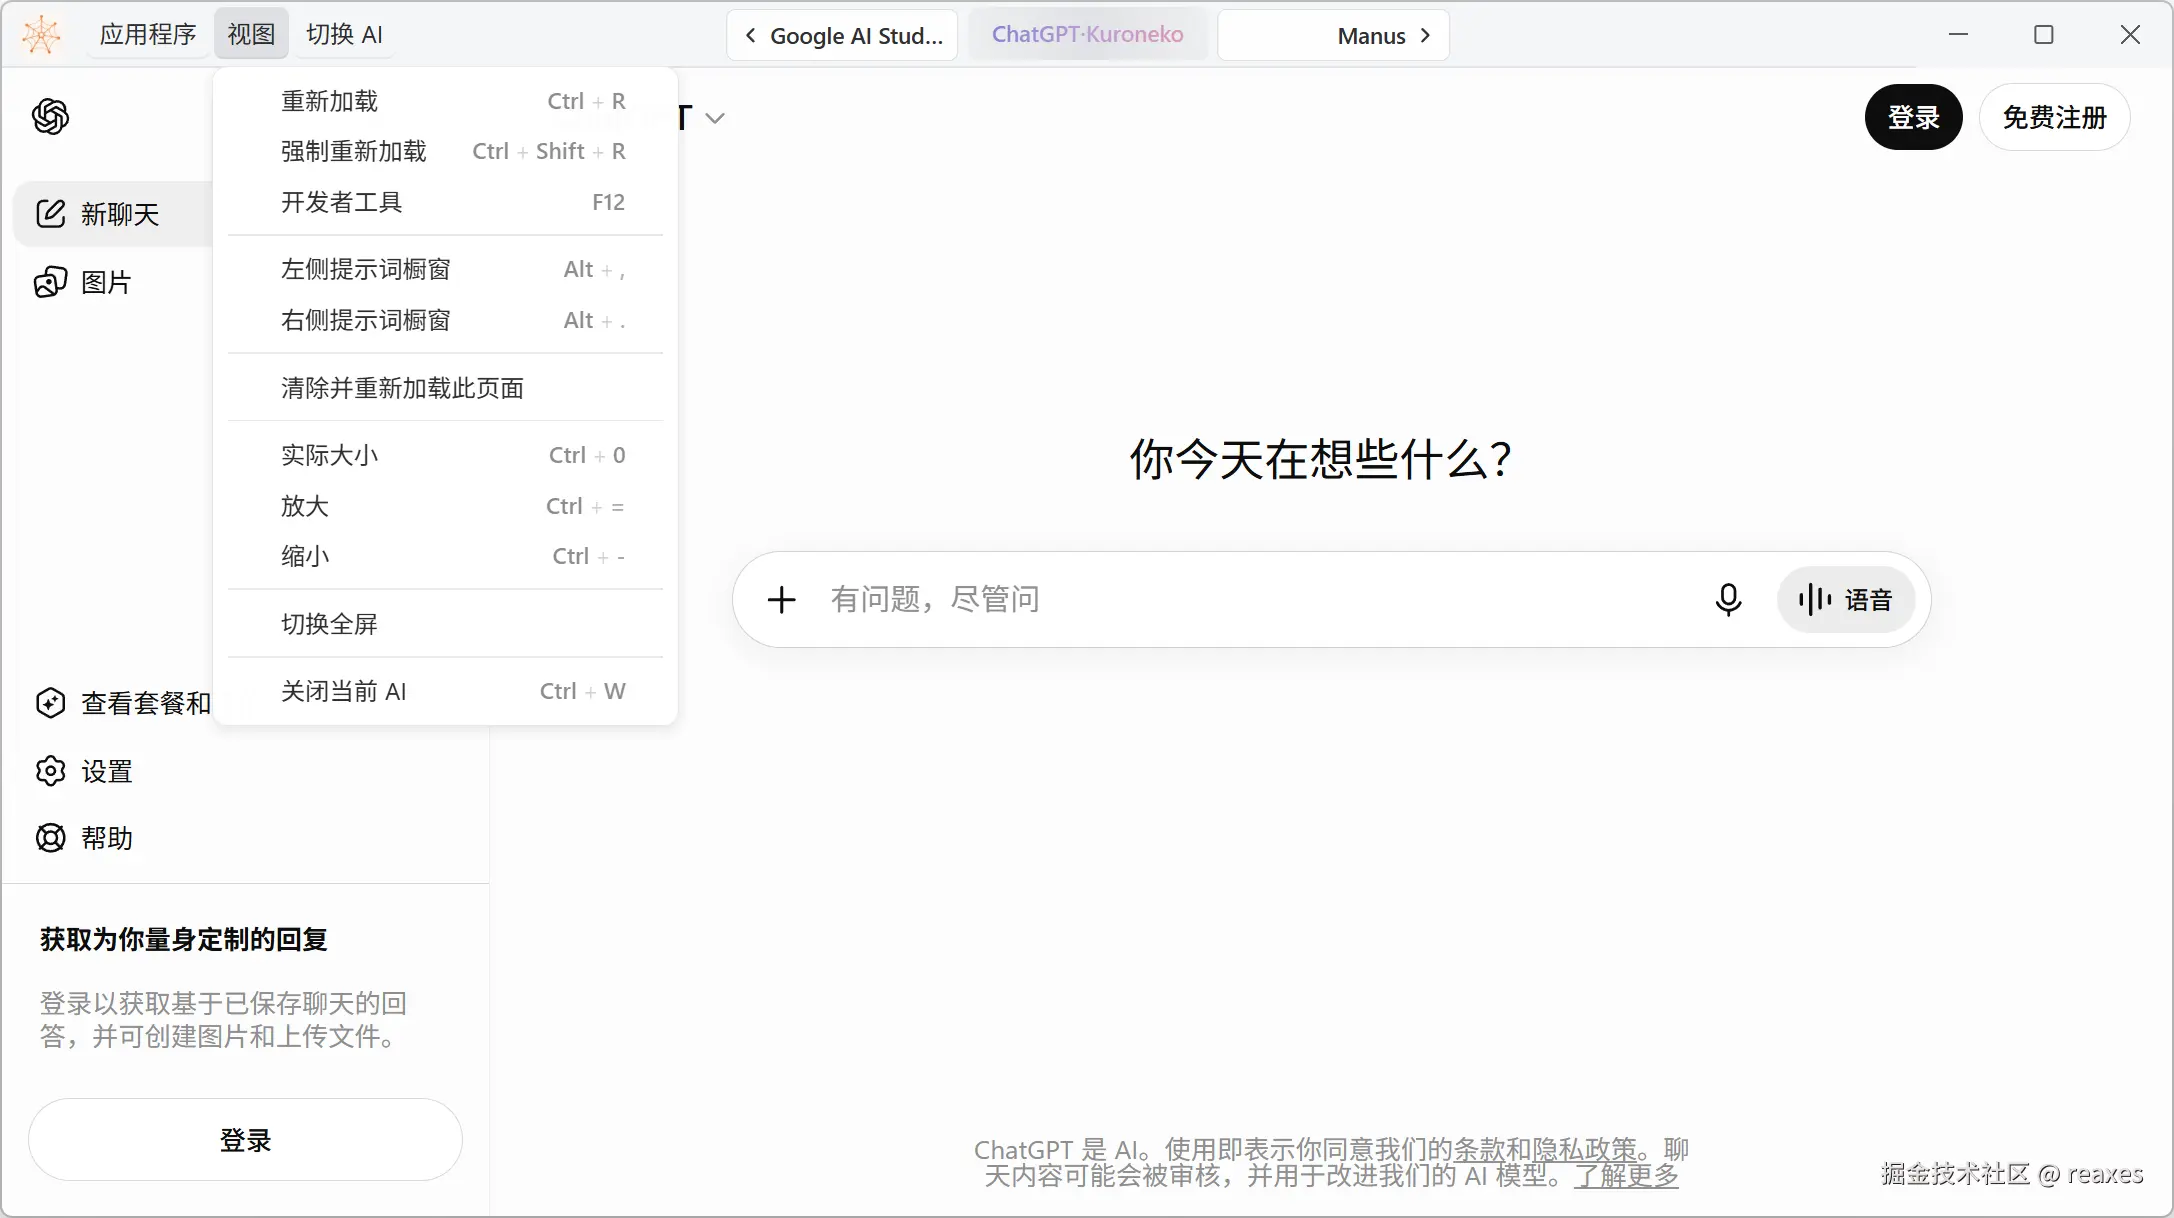Select 实际大小 menu item

click(445, 455)
